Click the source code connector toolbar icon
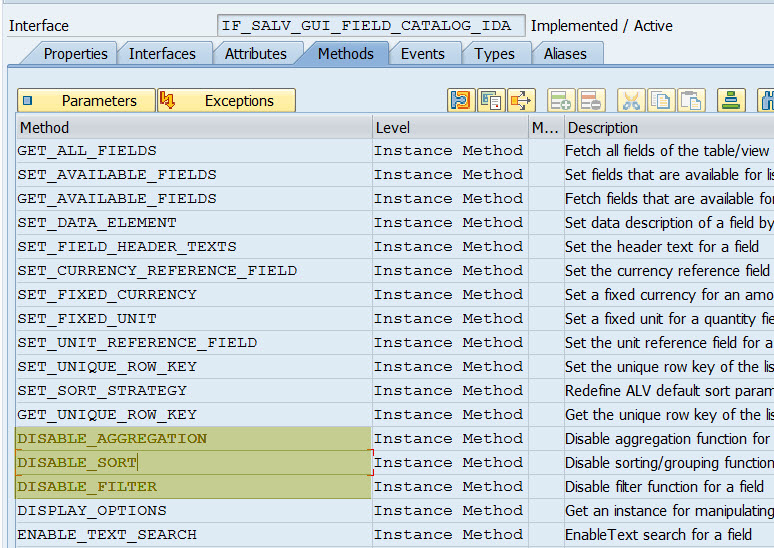This screenshot has width=774, height=548. tap(461, 101)
